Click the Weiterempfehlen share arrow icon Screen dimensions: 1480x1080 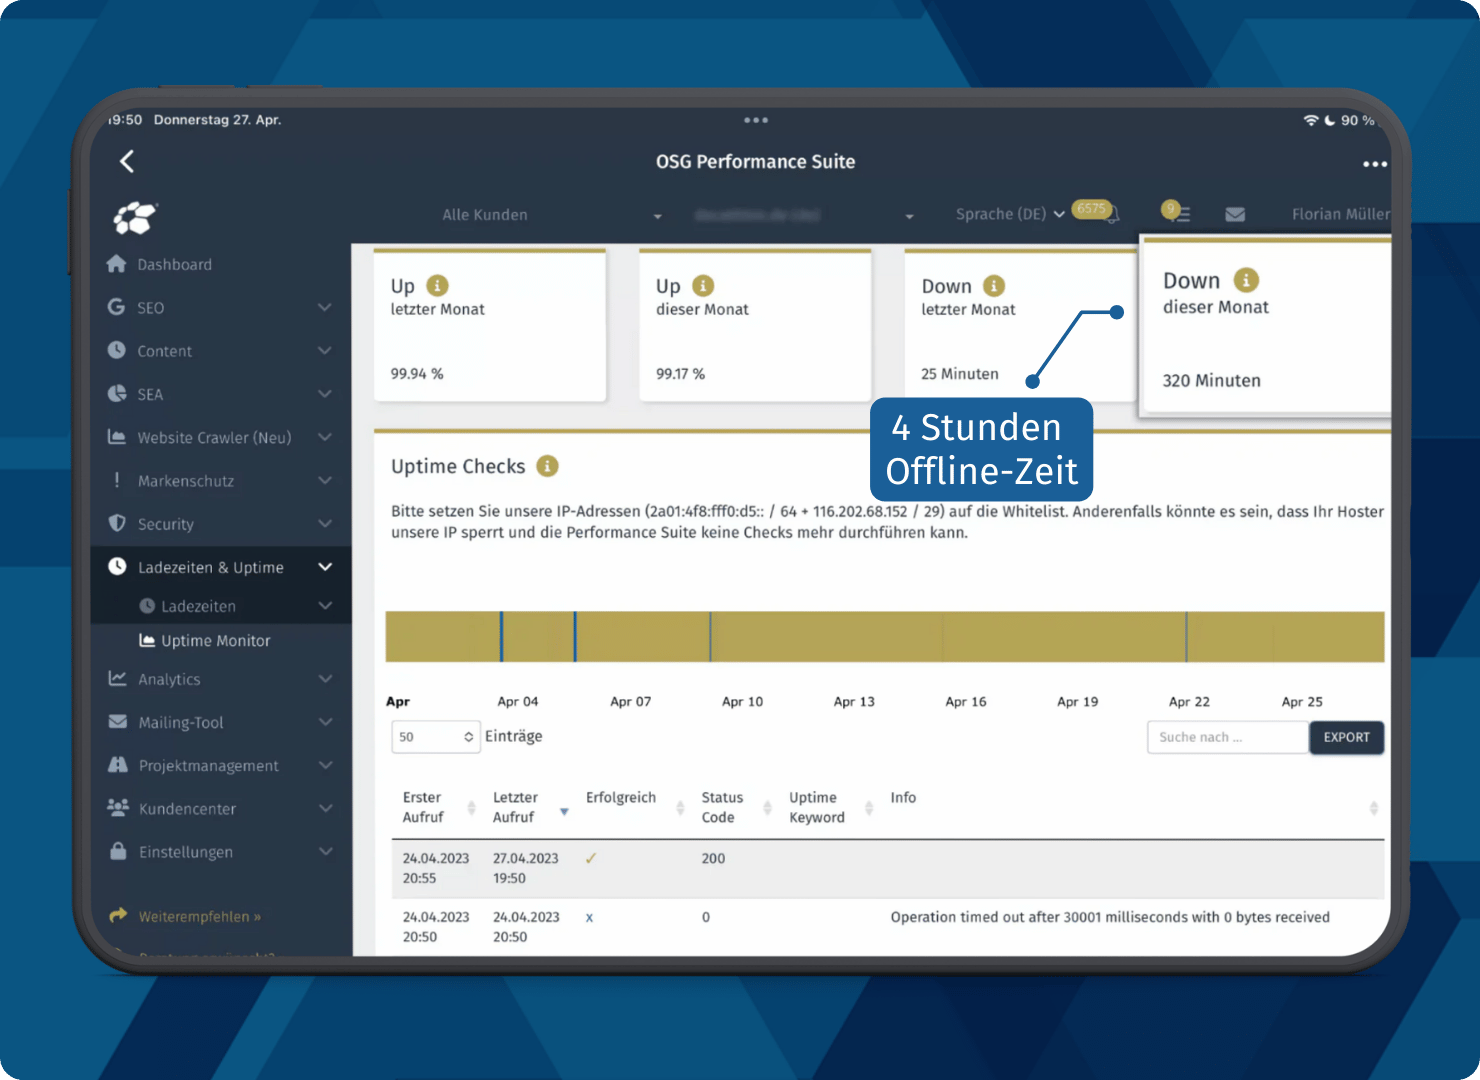coord(118,915)
